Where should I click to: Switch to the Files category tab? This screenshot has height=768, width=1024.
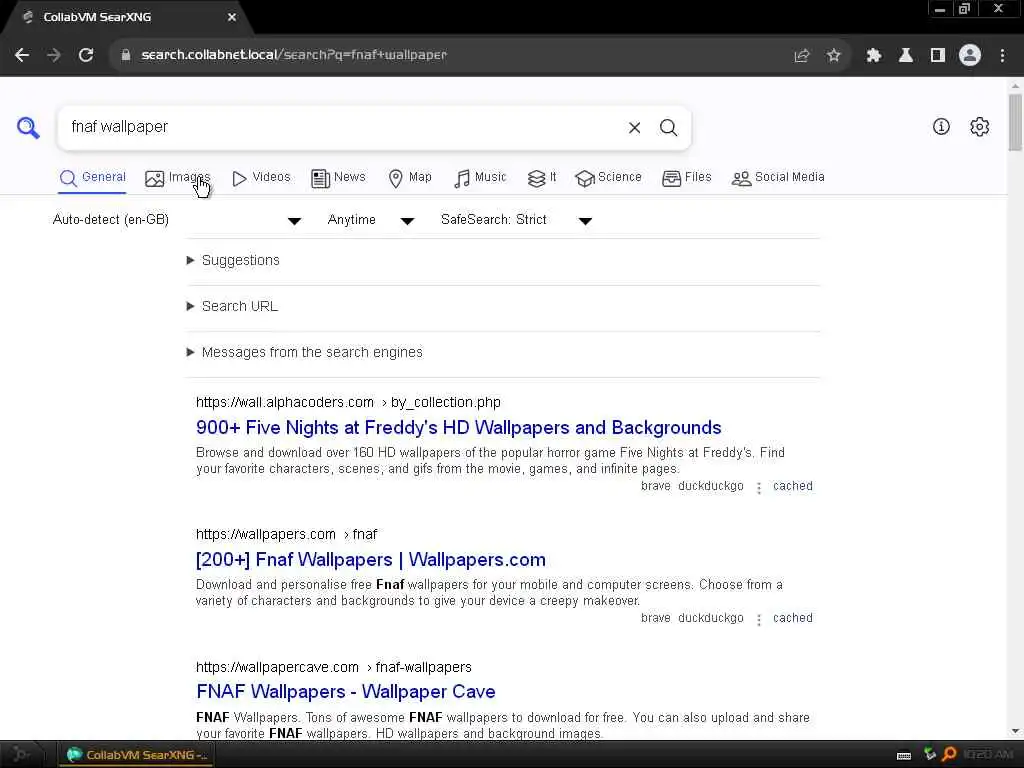point(686,178)
